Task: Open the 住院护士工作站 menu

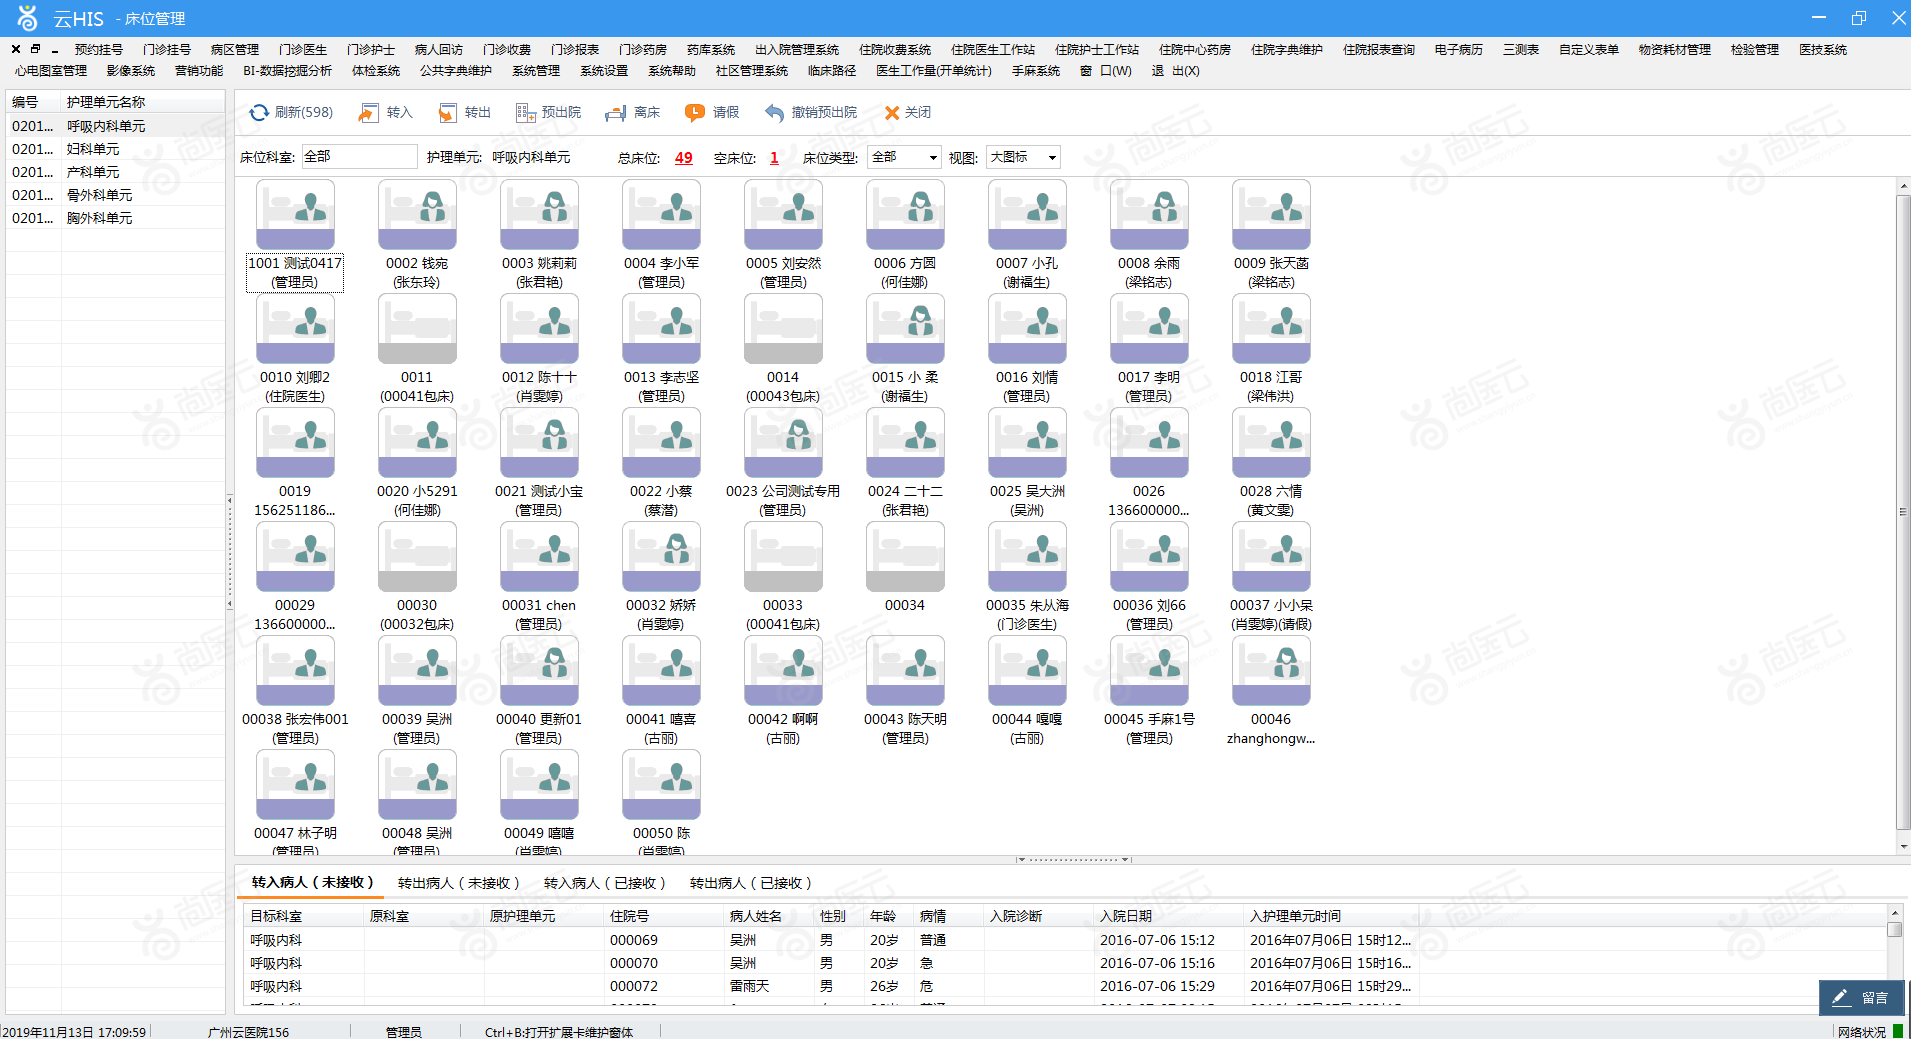Action: point(1097,49)
